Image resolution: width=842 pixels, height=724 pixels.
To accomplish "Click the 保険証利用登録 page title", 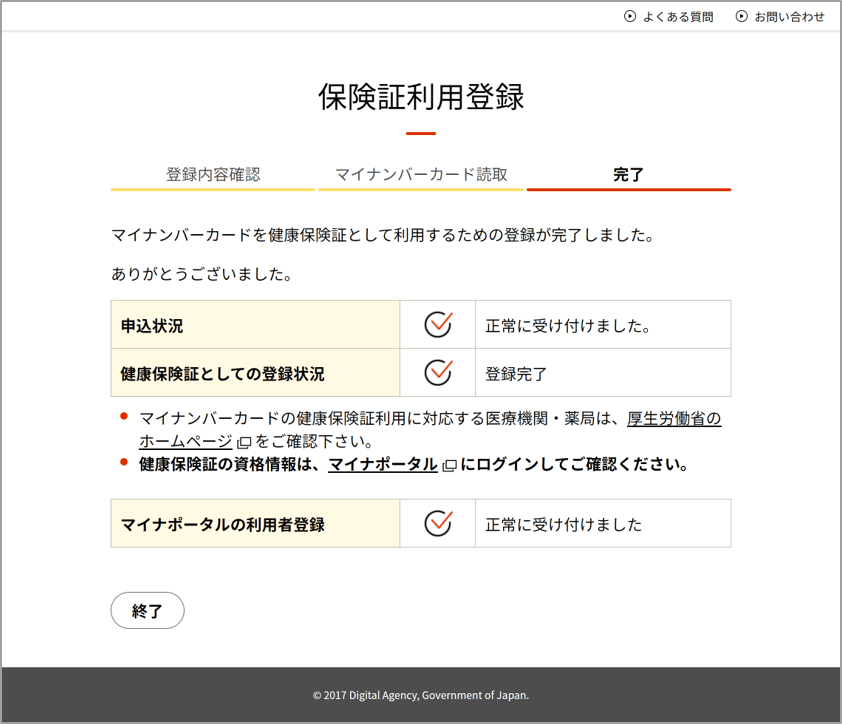I will coord(421,97).
